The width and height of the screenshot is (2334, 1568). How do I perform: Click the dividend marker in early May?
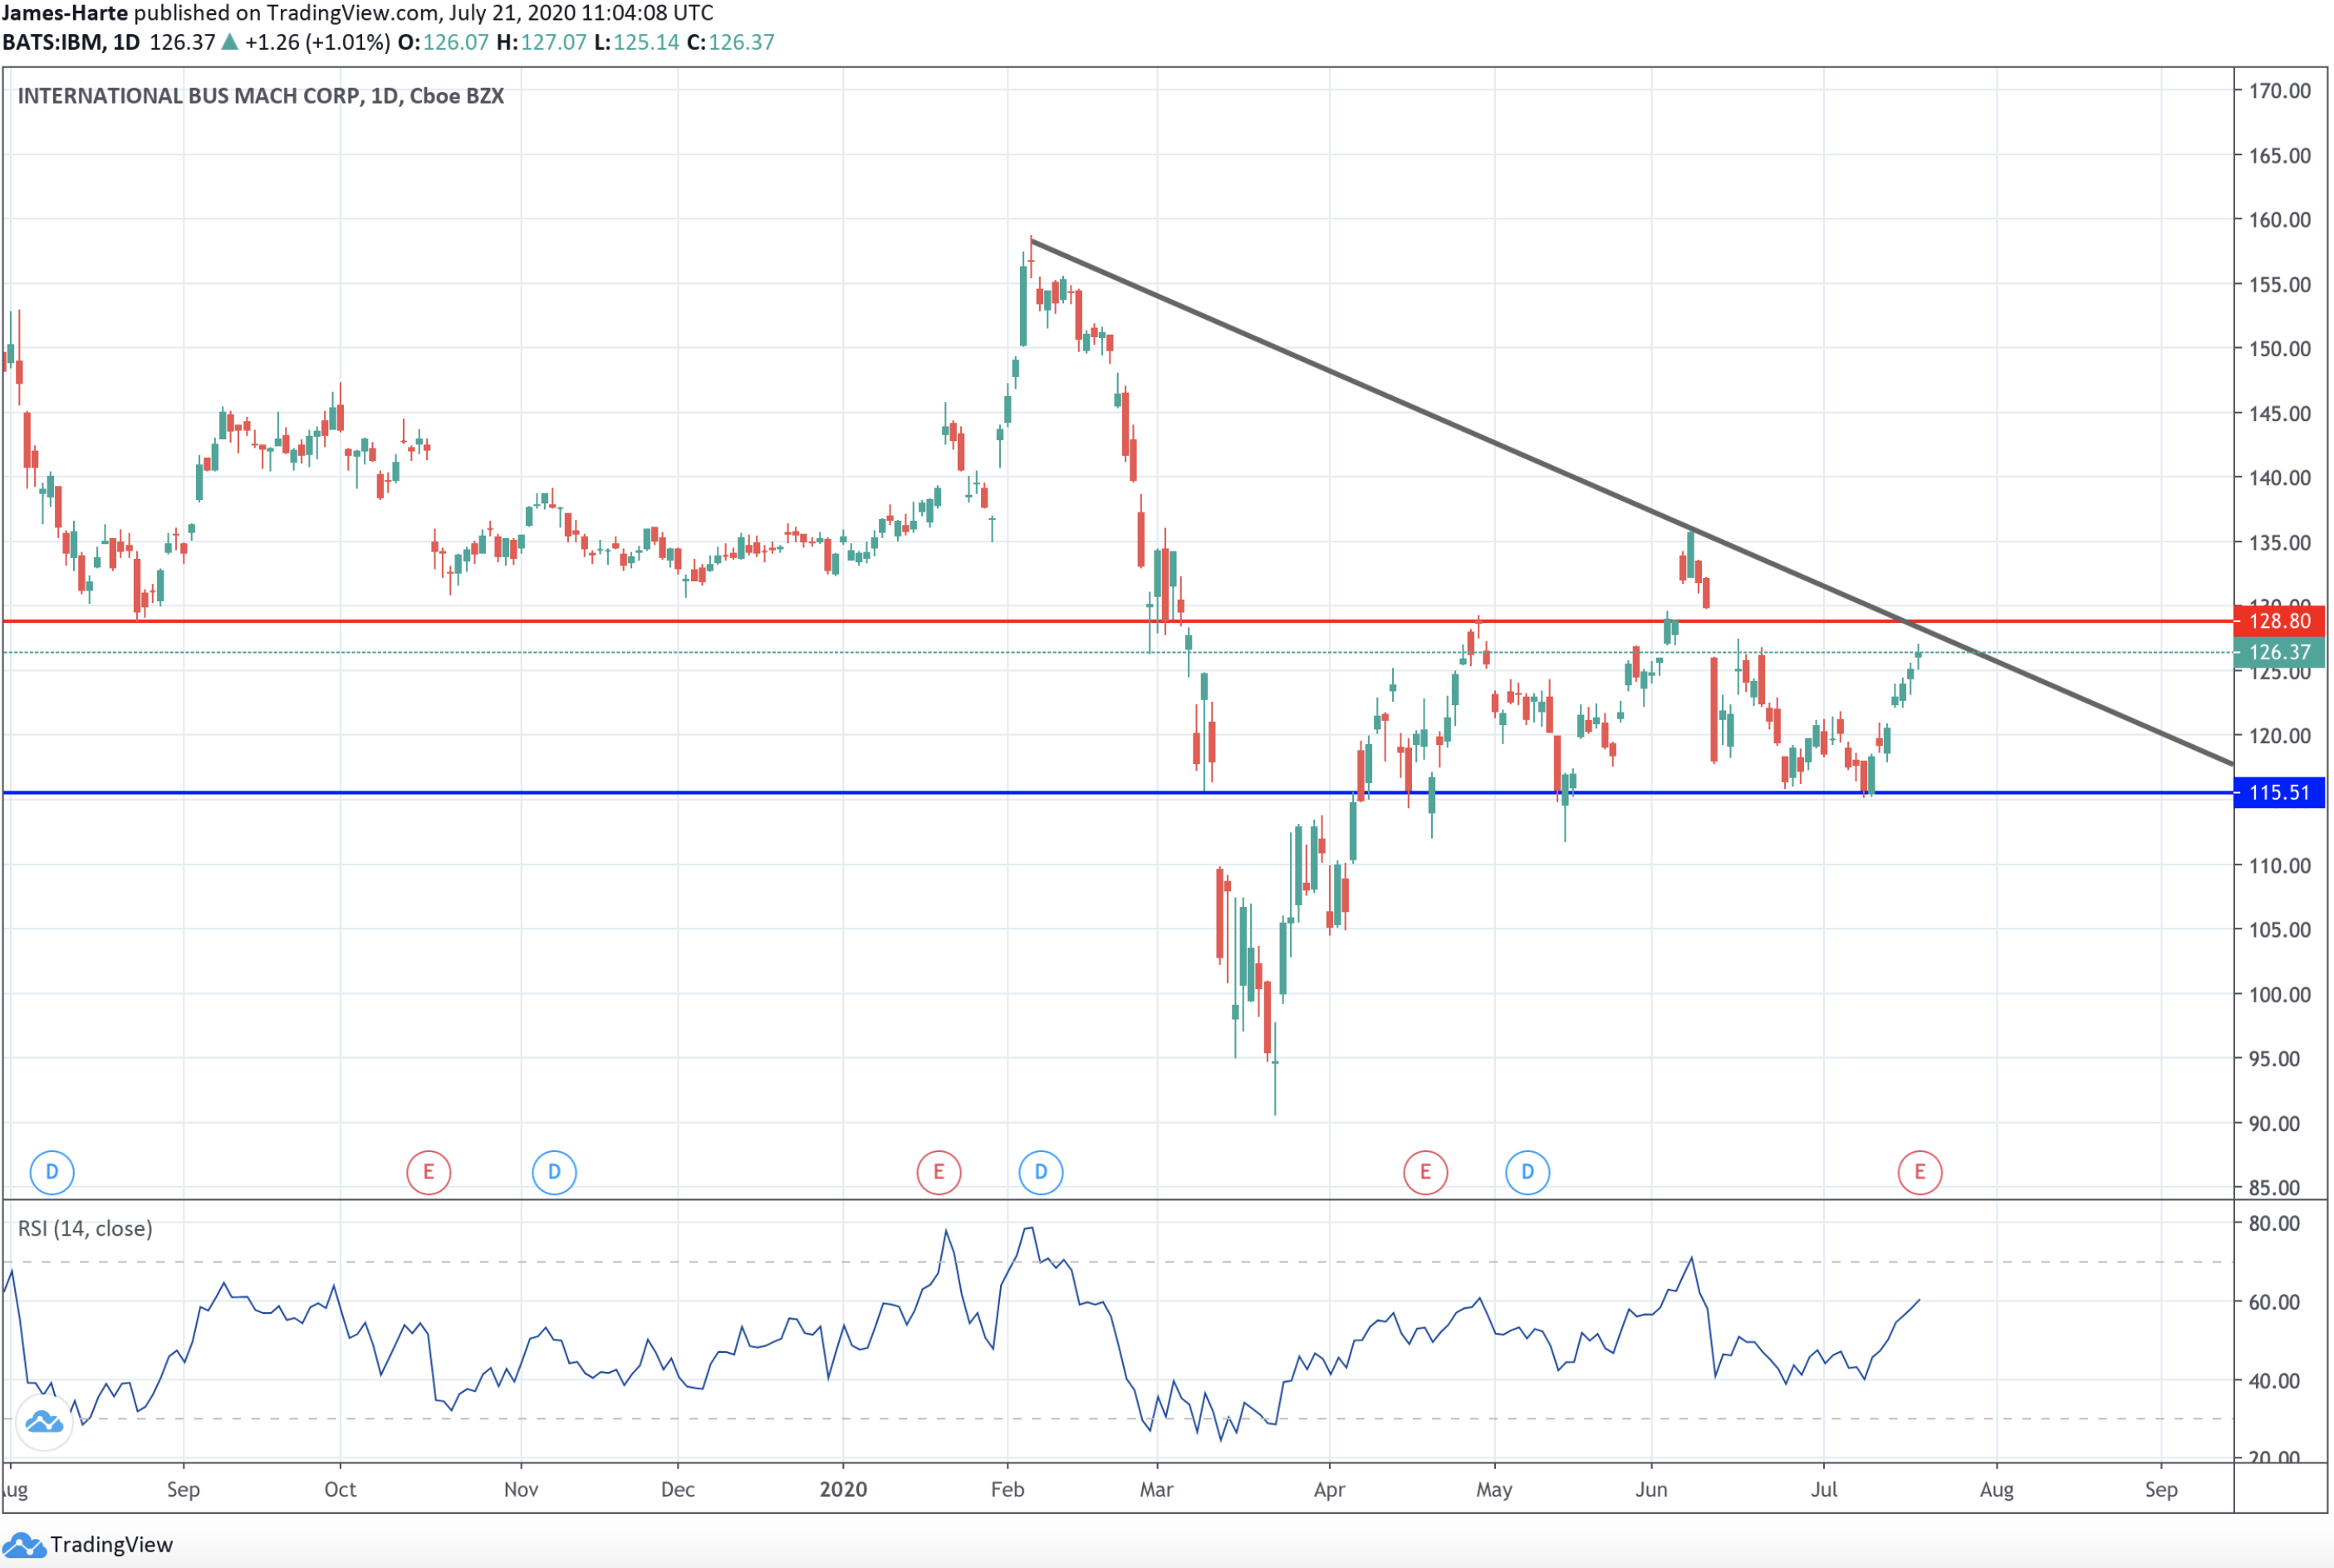tap(1527, 1172)
